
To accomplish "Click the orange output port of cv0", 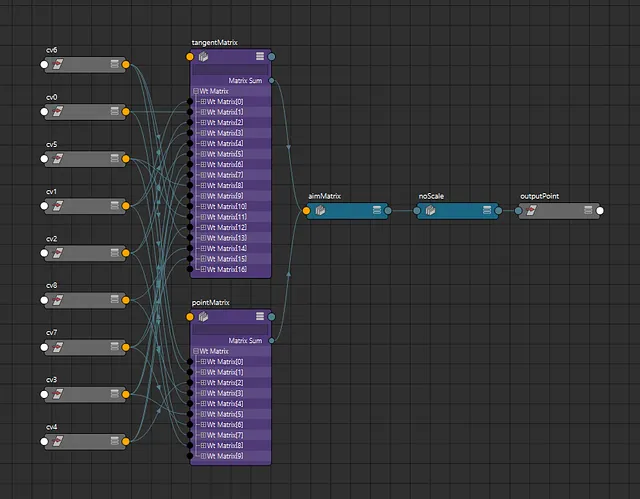I will click(126, 111).
